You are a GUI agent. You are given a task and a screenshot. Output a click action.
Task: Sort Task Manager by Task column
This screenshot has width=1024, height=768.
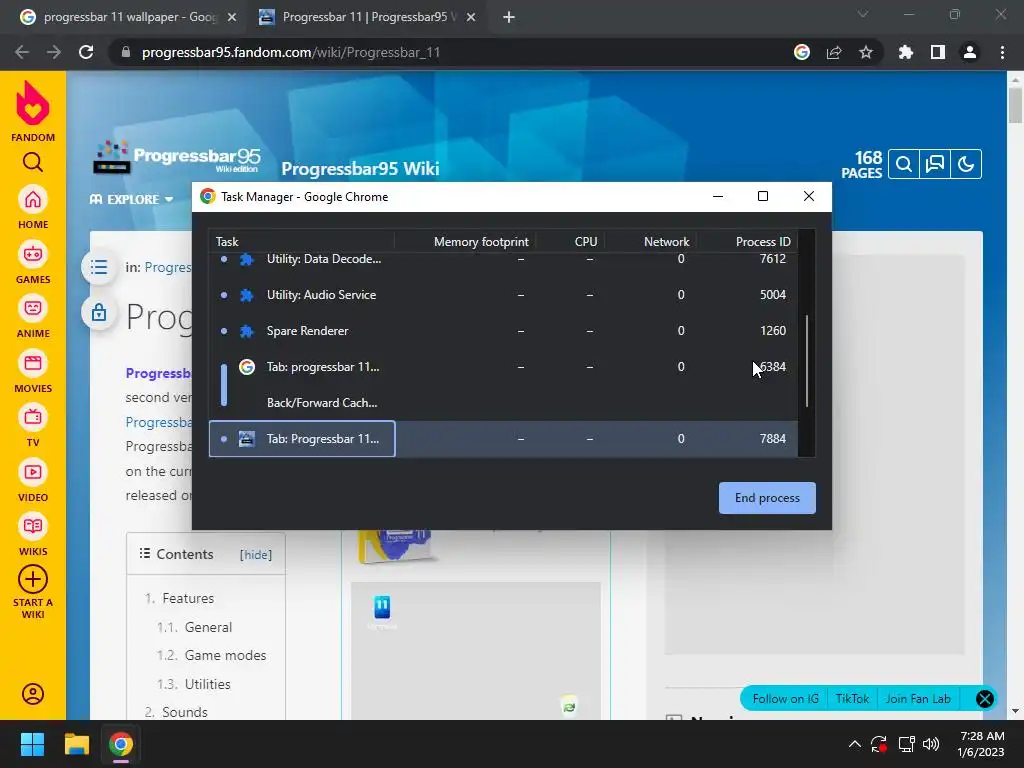pos(227,242)
